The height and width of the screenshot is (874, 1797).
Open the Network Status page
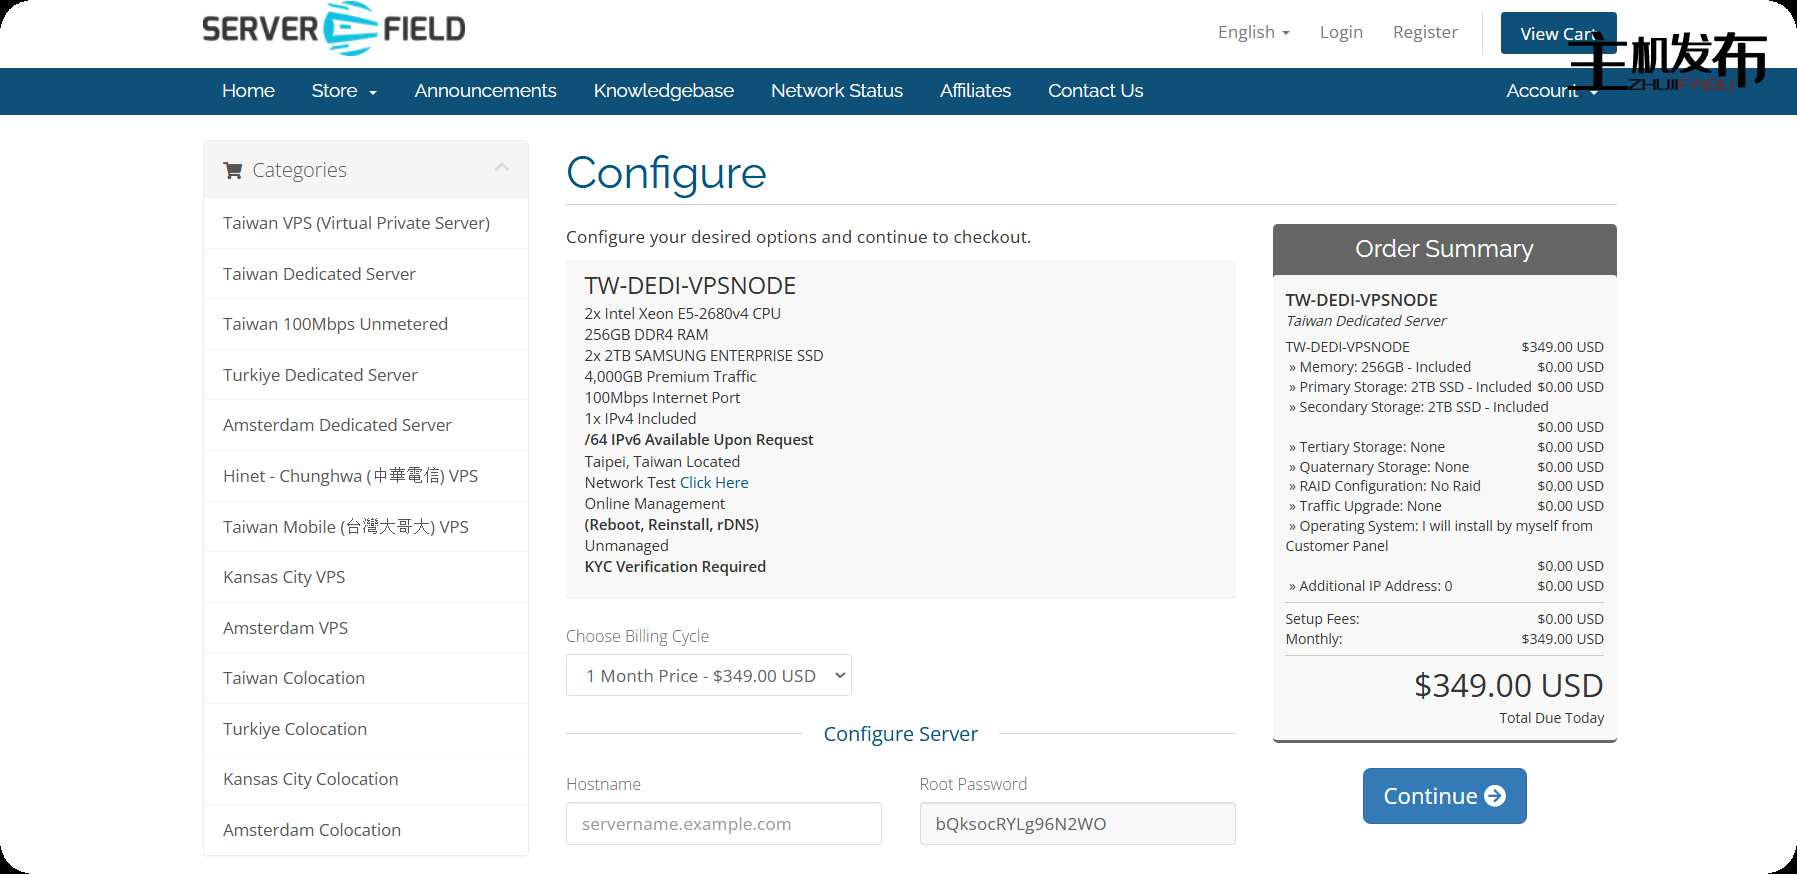coord(836,91)
